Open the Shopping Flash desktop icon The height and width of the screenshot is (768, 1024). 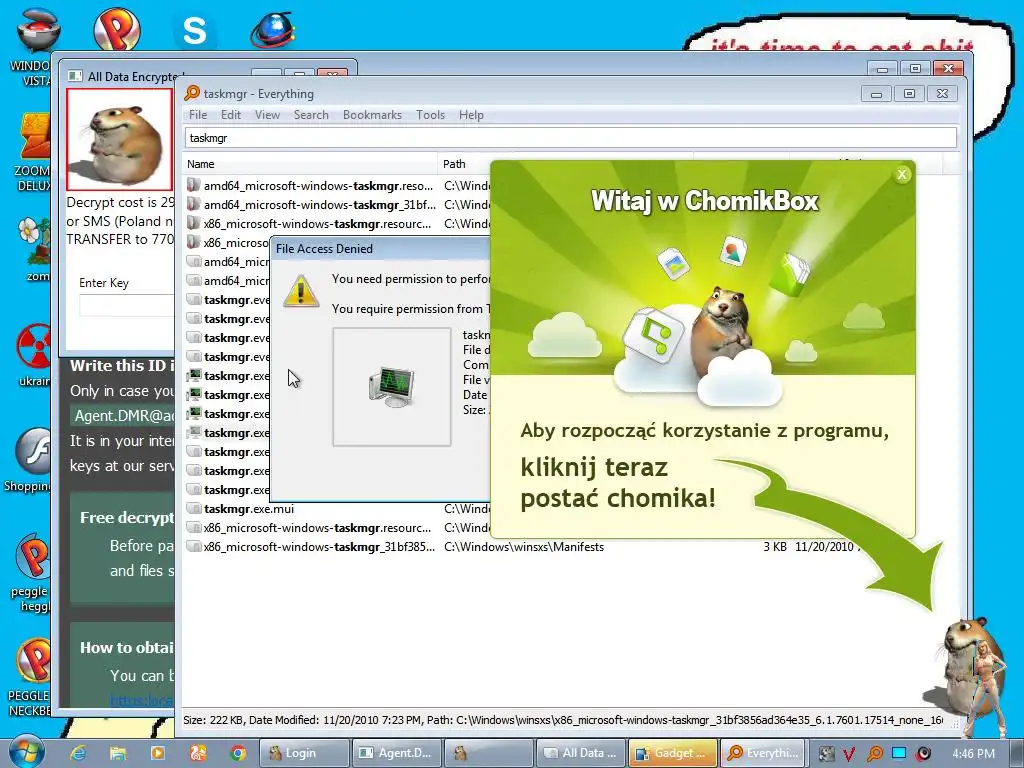coord(33,451)
